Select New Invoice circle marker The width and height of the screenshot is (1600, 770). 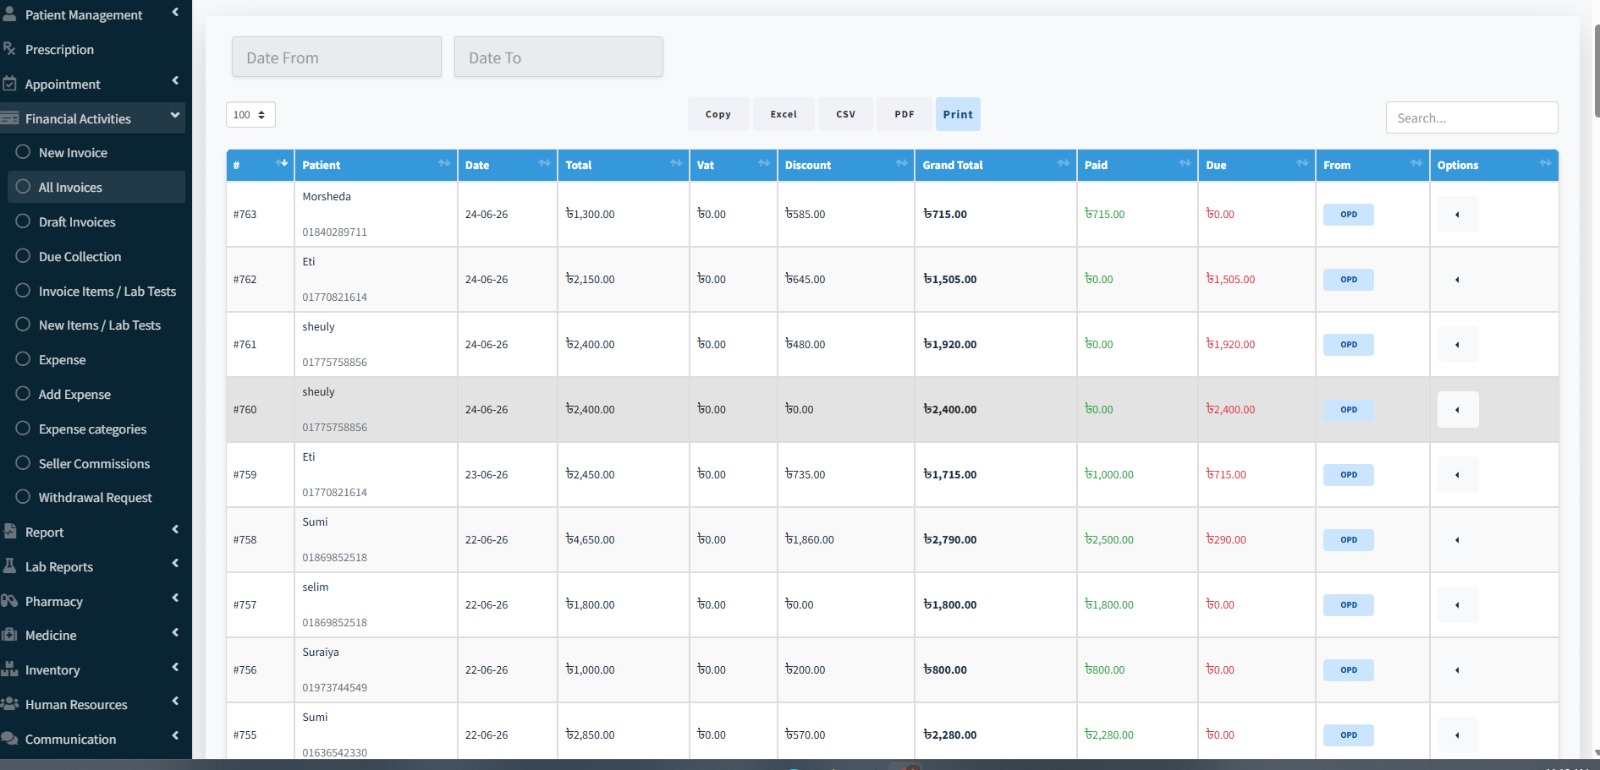(23, 152)
